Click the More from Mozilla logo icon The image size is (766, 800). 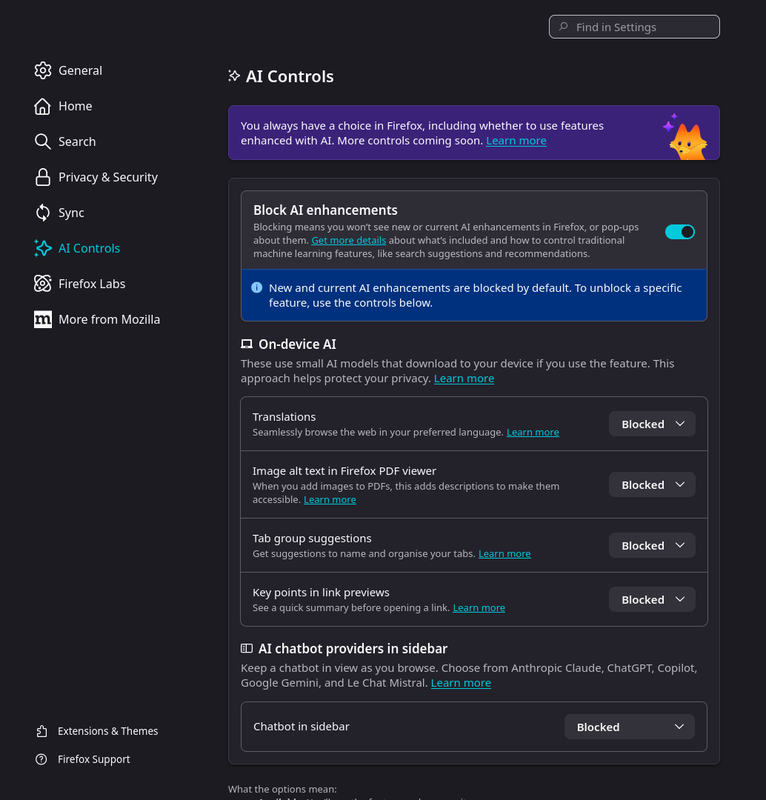(x=42, y=319)
